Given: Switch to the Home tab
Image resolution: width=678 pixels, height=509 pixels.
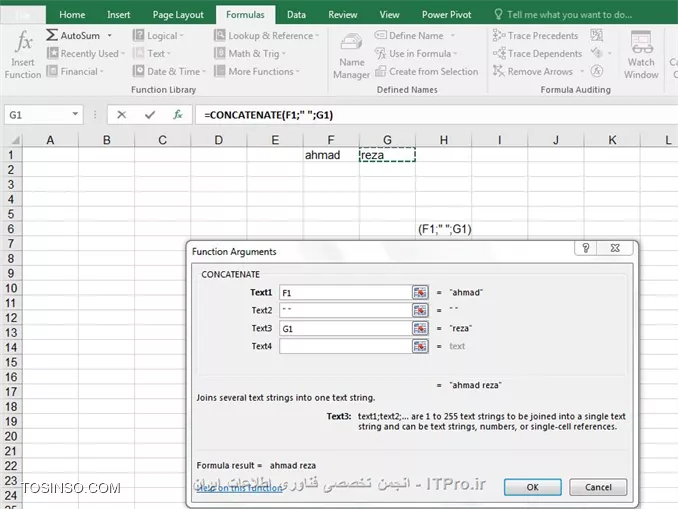Looking at the screenshot, I should tap(72, 15).
